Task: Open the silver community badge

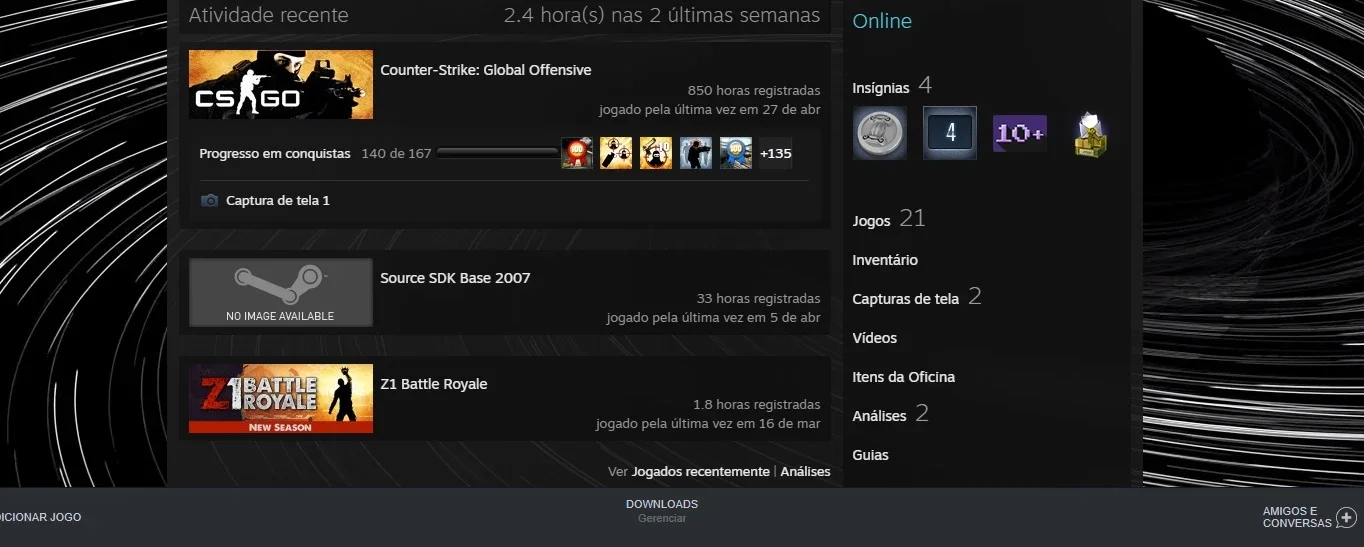Action: coord(880,133)
